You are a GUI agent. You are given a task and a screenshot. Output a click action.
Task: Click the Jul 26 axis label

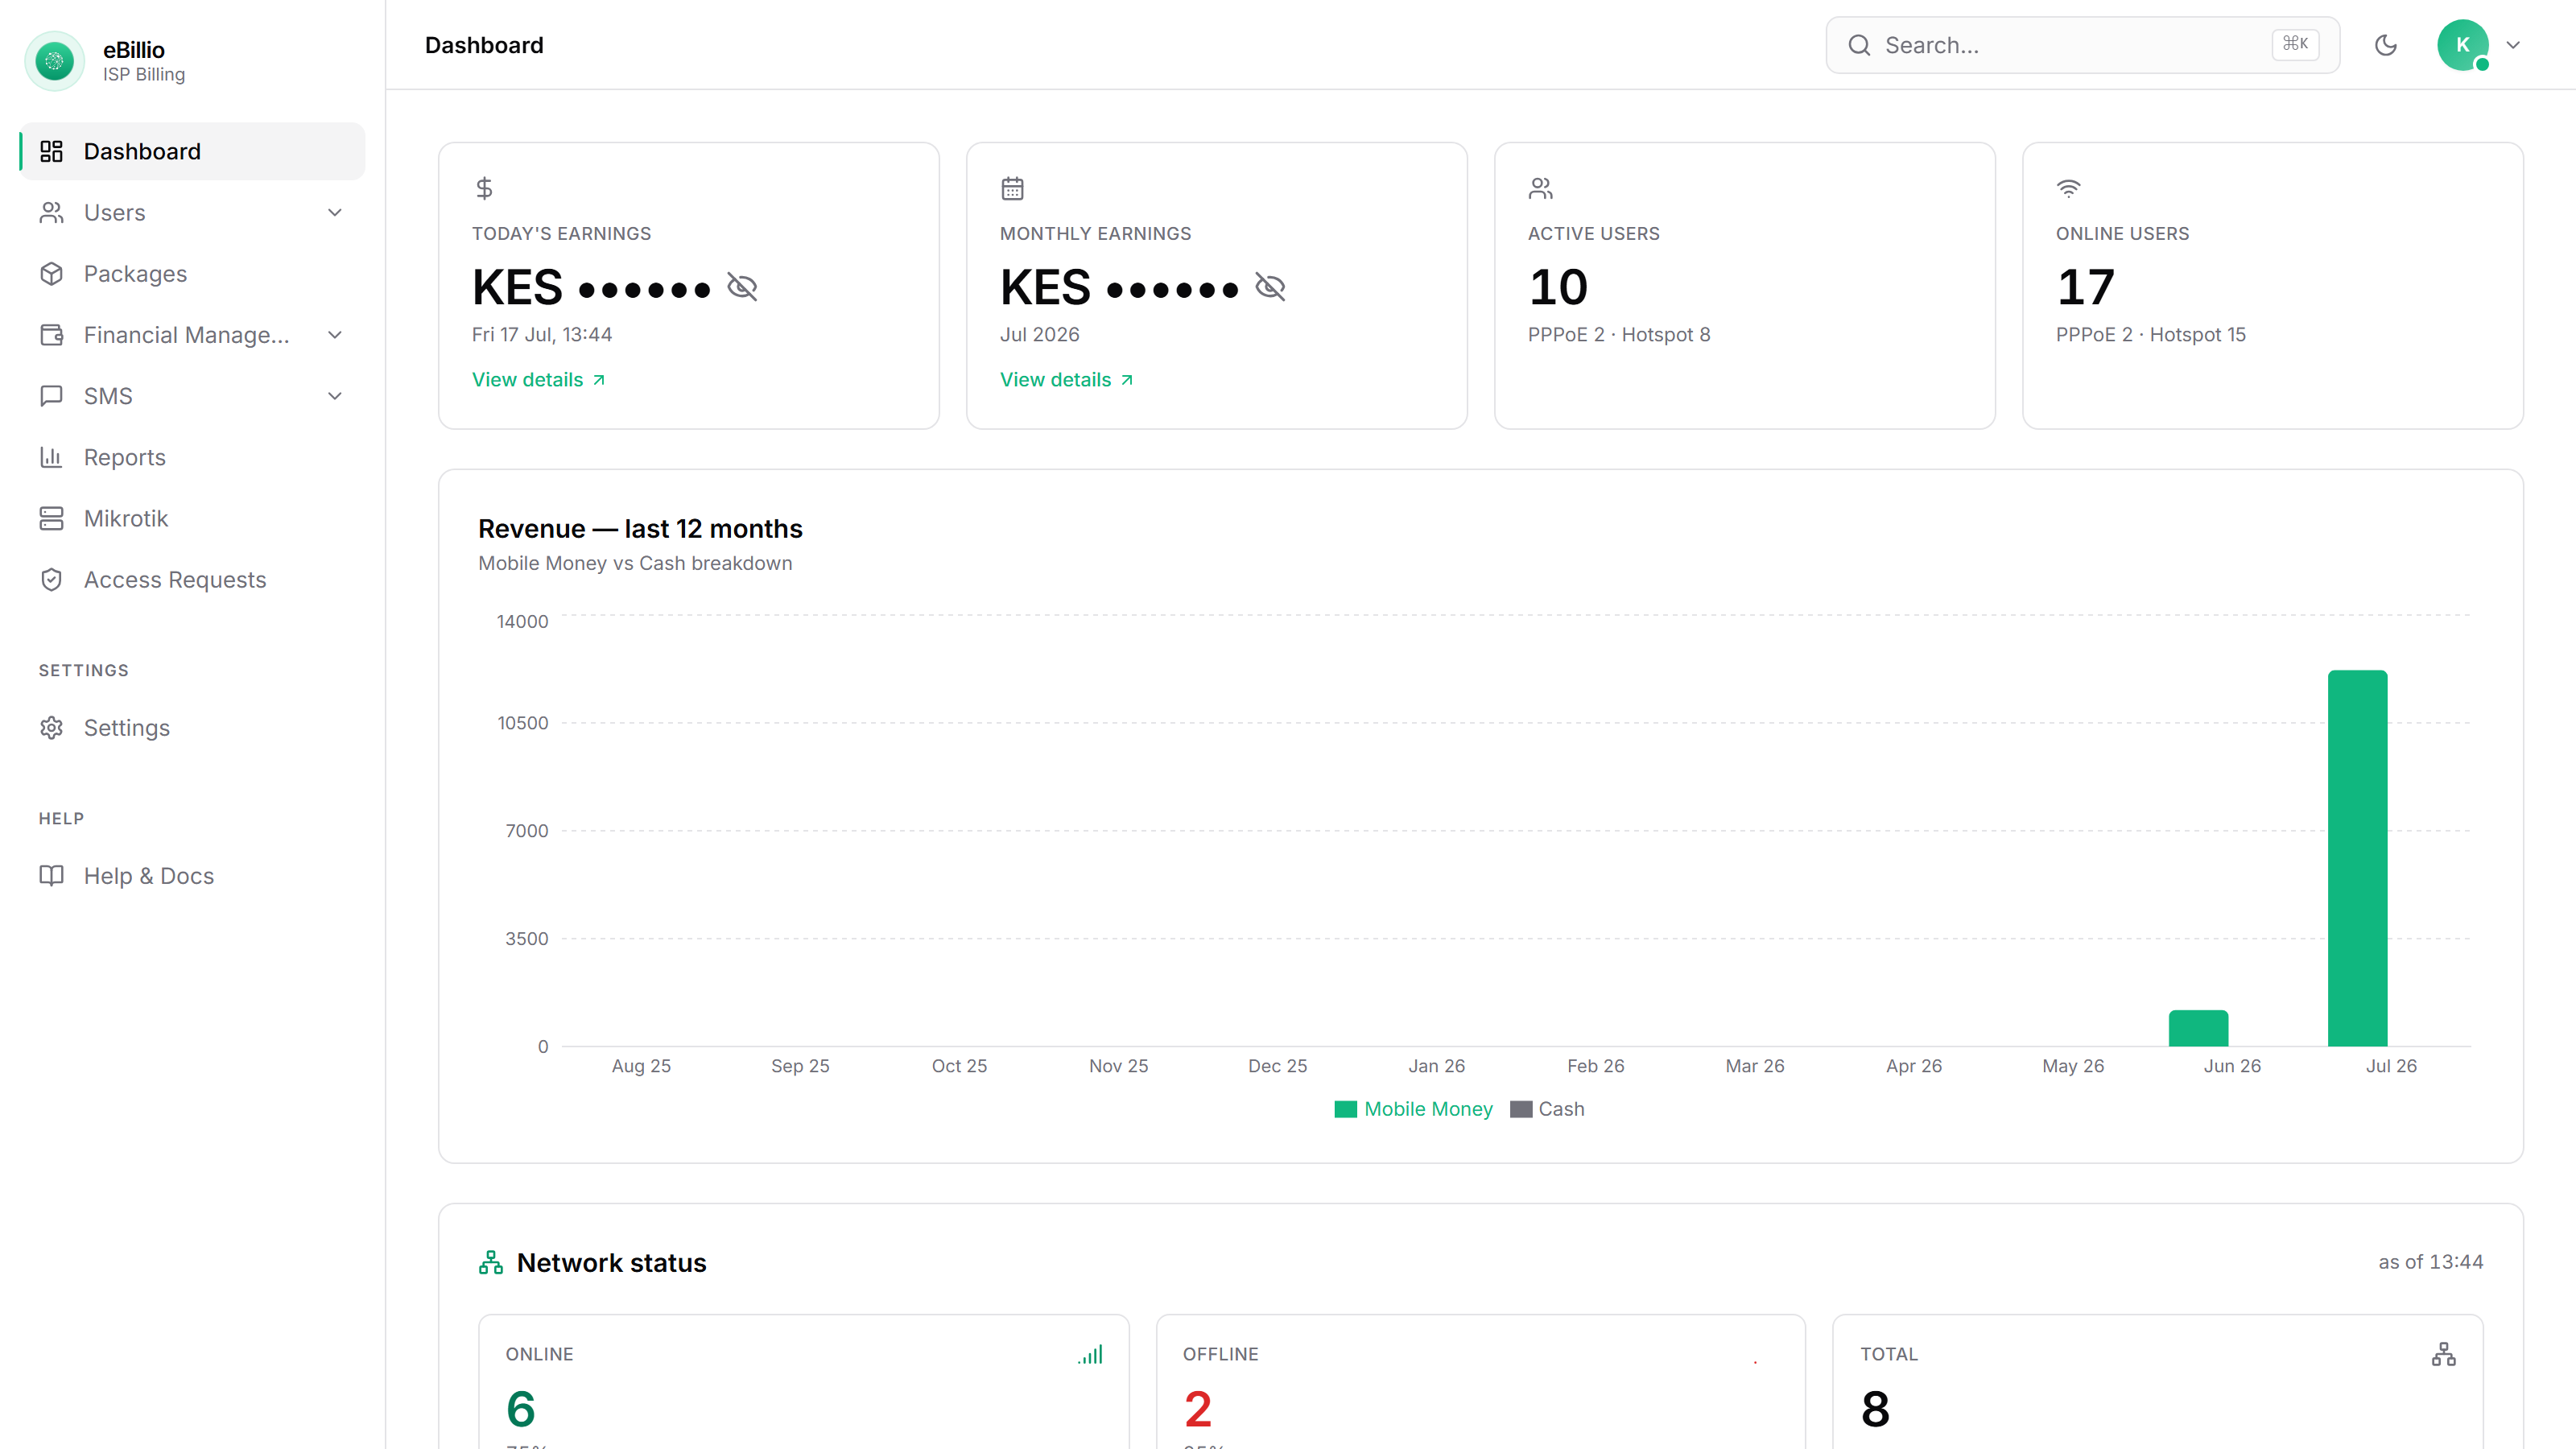(2391, 1066)
